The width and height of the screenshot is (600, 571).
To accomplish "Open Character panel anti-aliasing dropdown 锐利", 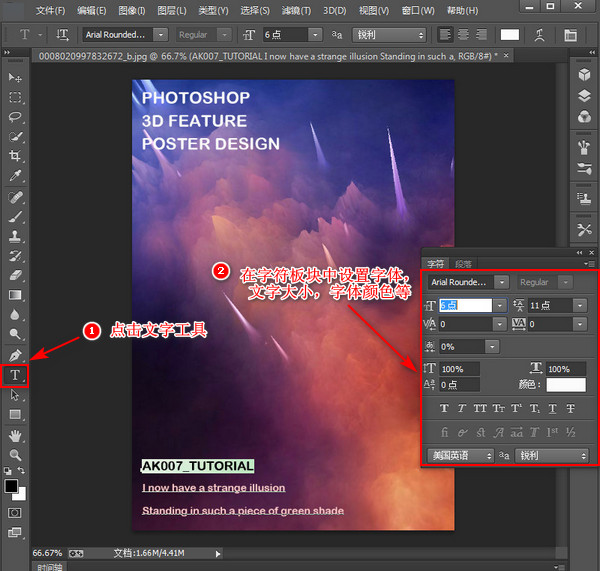I will pos(552,455).
